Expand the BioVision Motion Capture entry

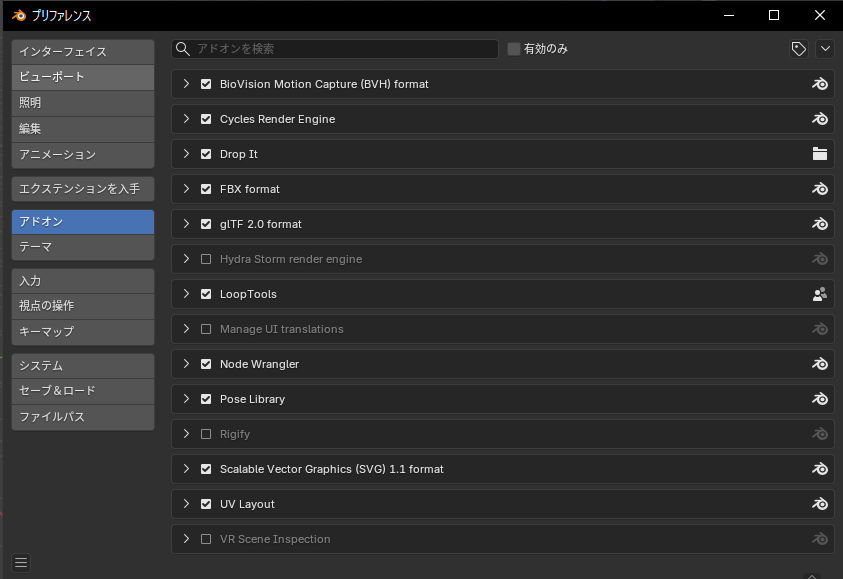186,84
